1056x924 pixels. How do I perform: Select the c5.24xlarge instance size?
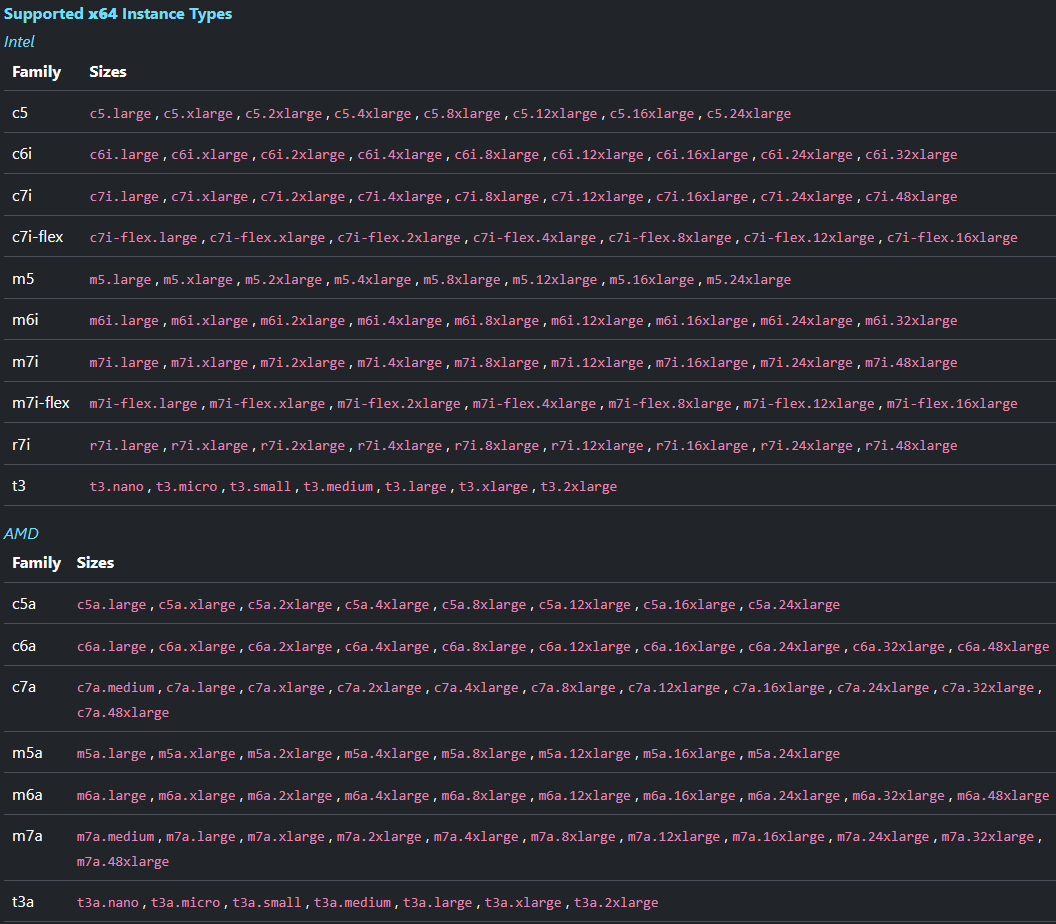coord(748,113)
